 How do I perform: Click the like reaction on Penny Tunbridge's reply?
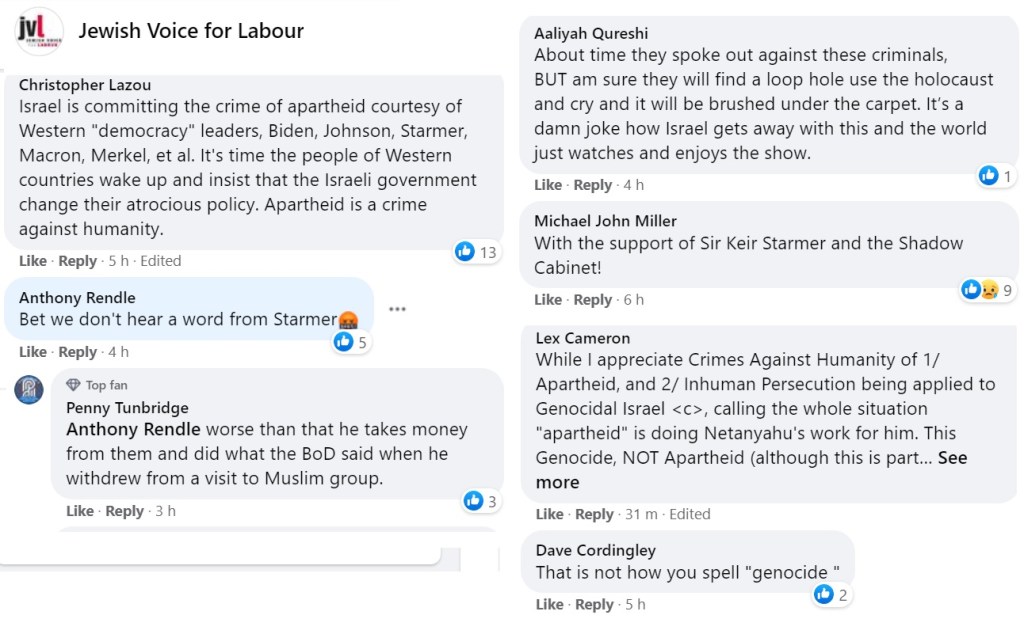point(473,501)
